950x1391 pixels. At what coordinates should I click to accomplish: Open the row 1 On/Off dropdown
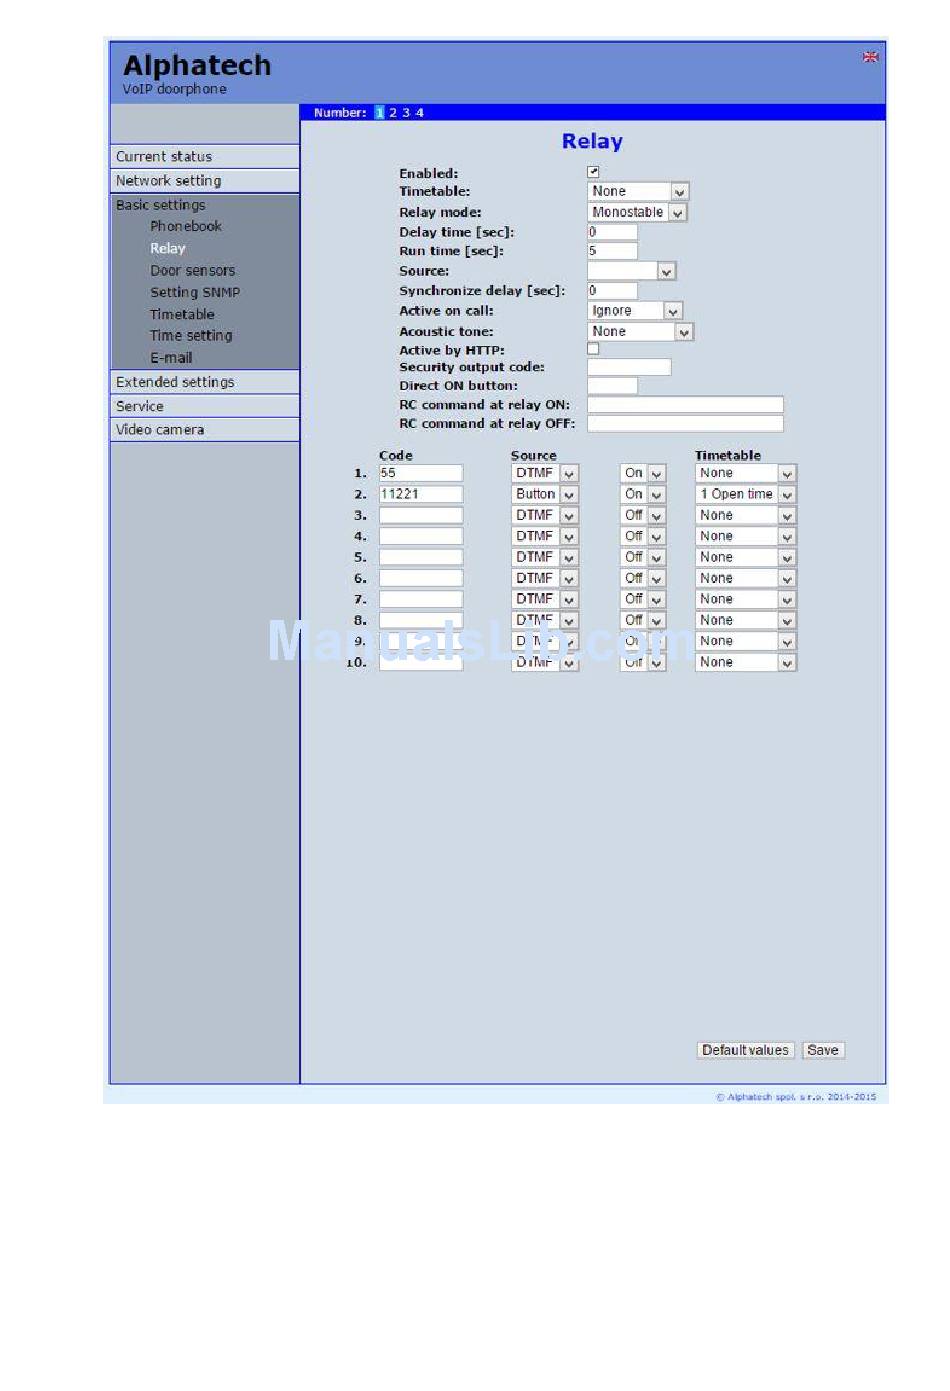pos(643,473)
